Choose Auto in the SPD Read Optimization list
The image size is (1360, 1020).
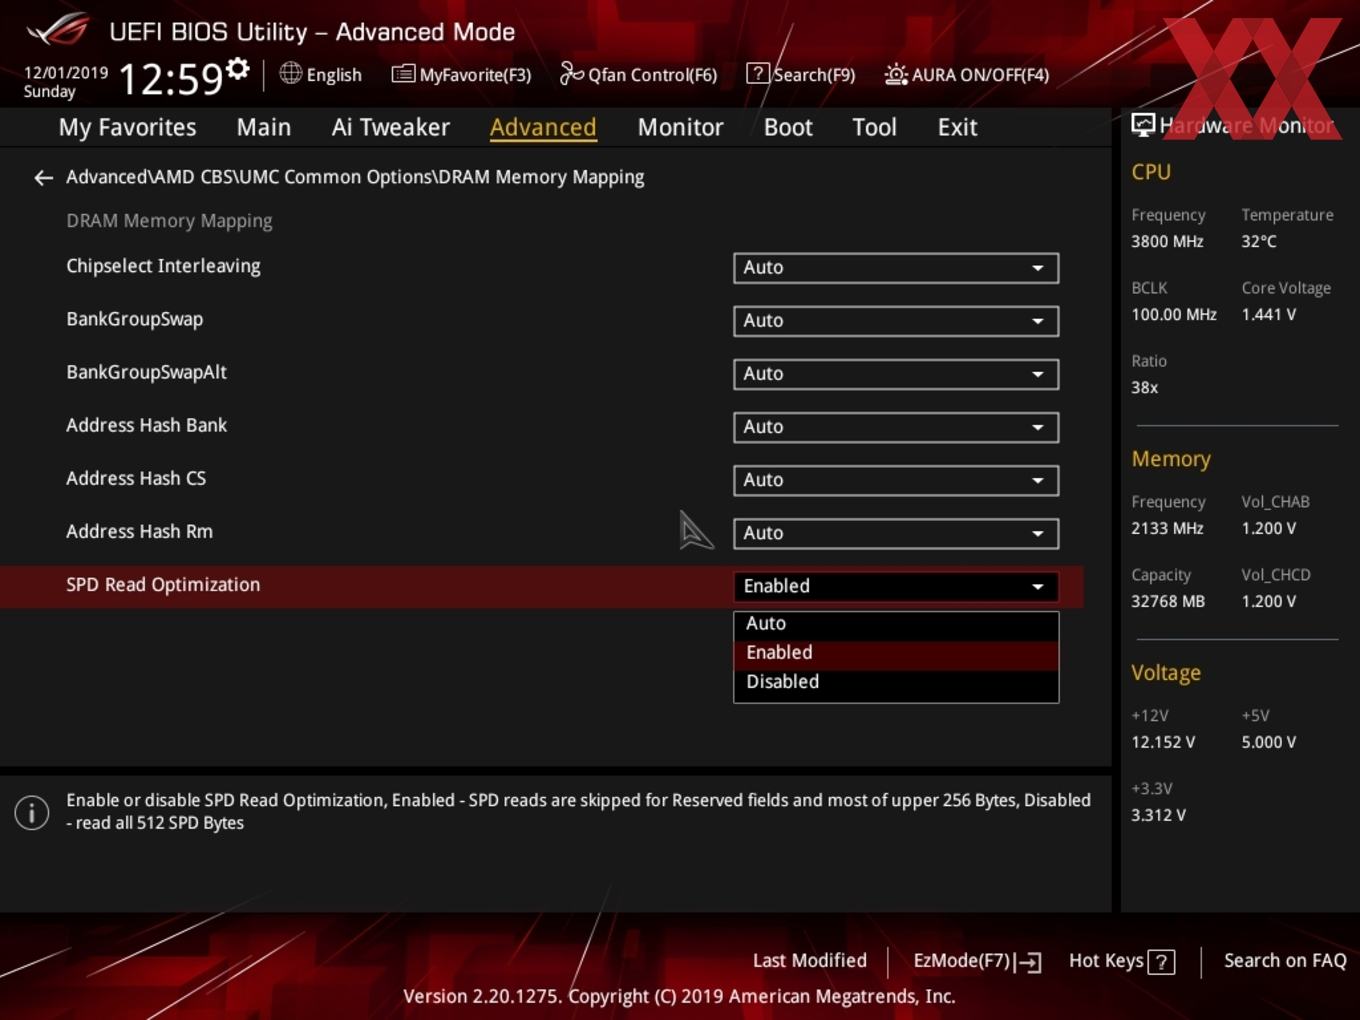pyautogui.click(x=896, y=623)
